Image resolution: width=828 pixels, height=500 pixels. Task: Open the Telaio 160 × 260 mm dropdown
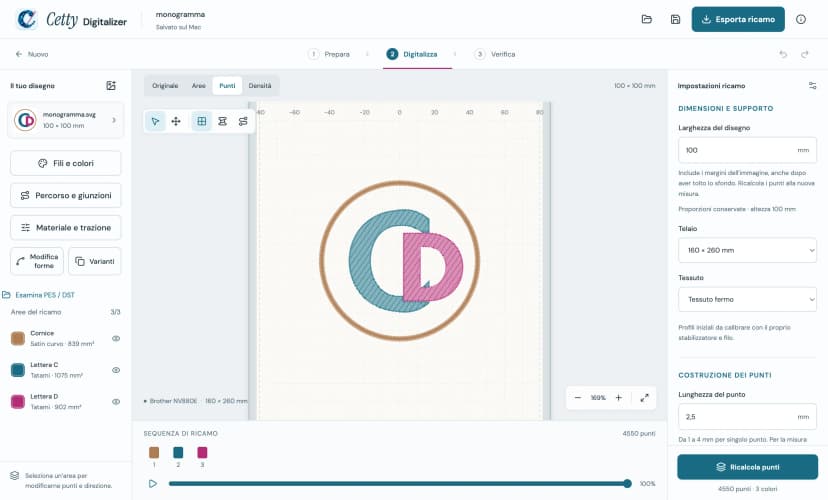747,250
